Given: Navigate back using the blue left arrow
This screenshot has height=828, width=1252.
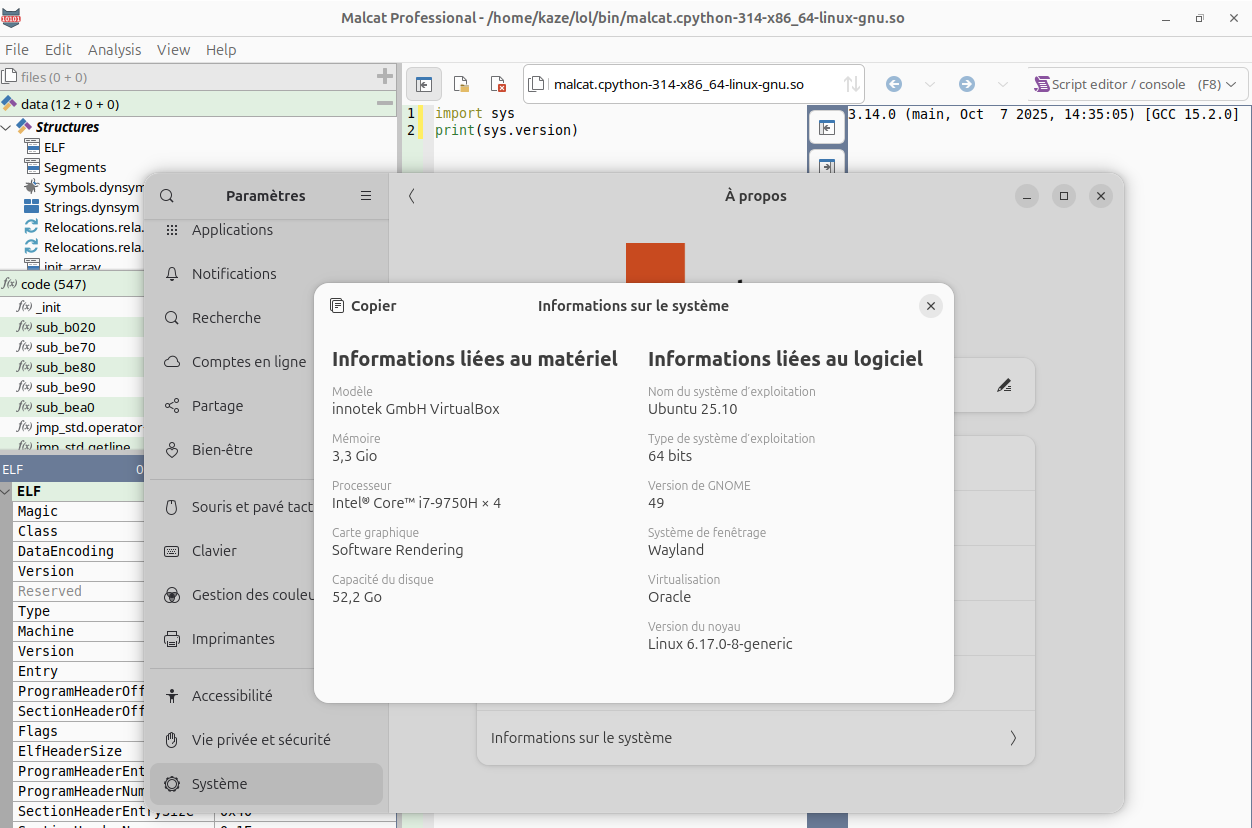Looking at the screenshot, I should click(x=893, y=84).
